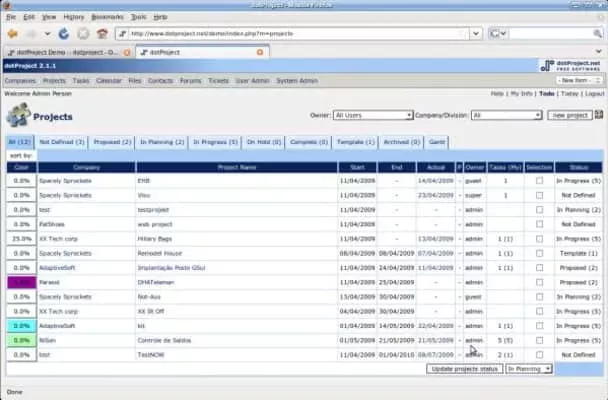Check the selection box for Hillary Bags
Image resolution: width=608 pixels, height=400 pixels.
(539, 239)
